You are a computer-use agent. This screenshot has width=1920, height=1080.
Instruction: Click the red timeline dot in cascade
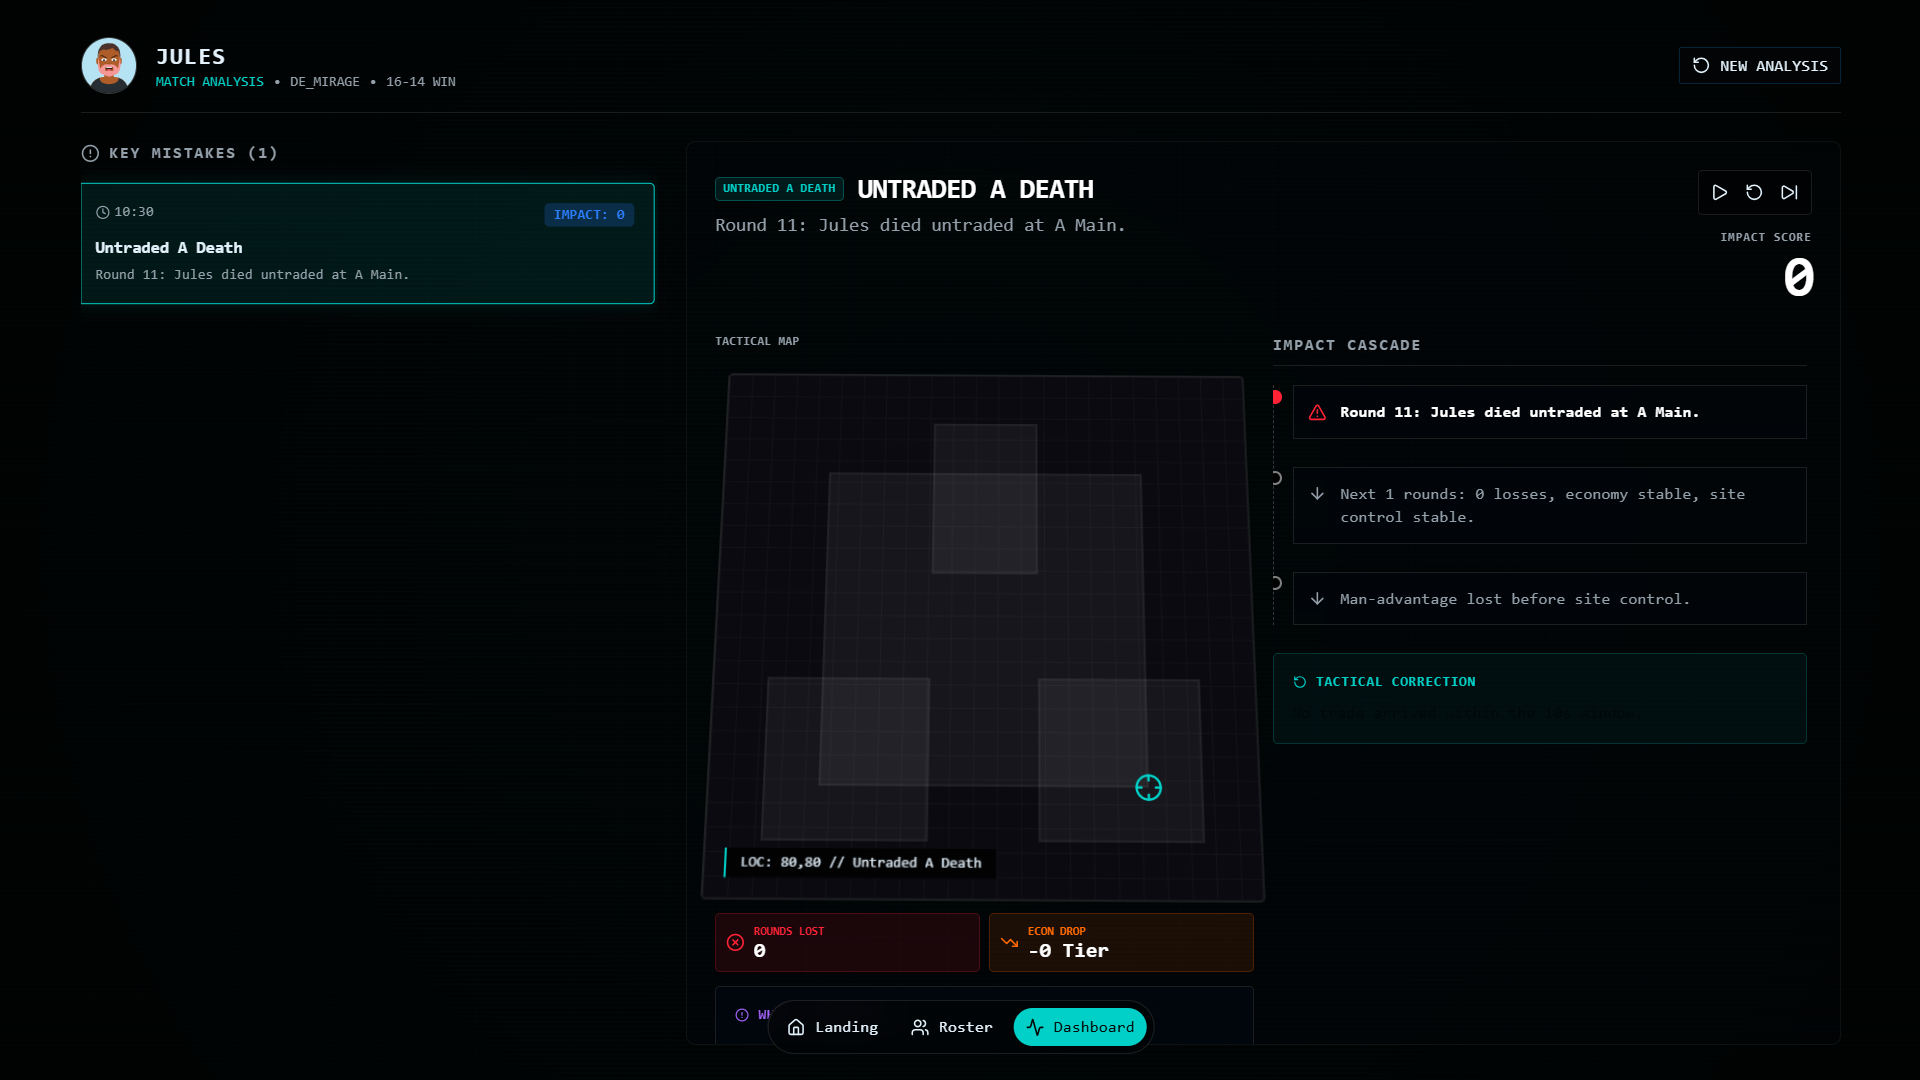click(1276, 397)
